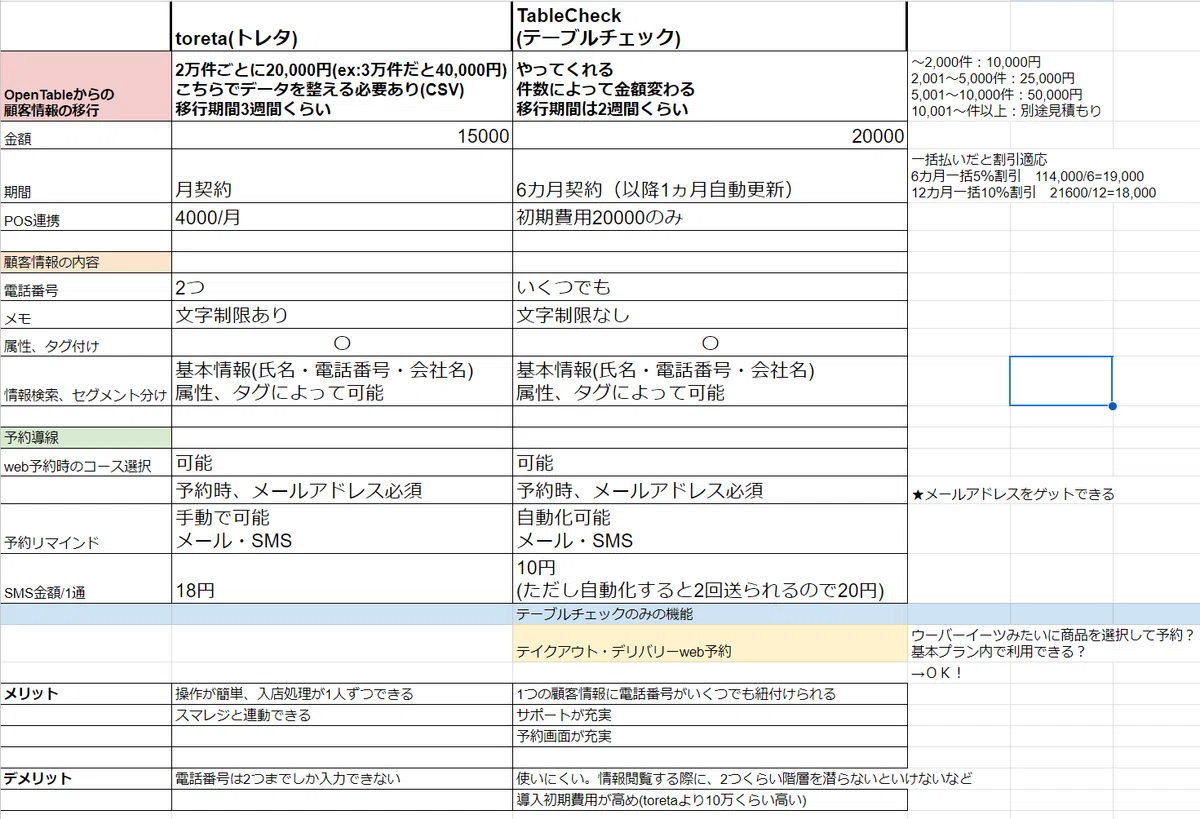The height and width of the screenshot is (819, 1200).
Task: Select the '4000/月' cell
Action: [x=341, y=216]
